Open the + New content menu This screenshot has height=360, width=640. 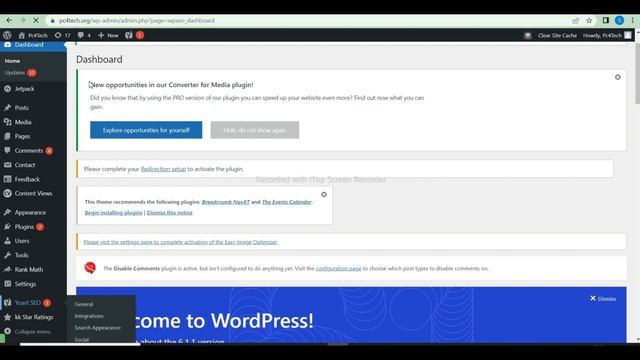coord(108,36)
